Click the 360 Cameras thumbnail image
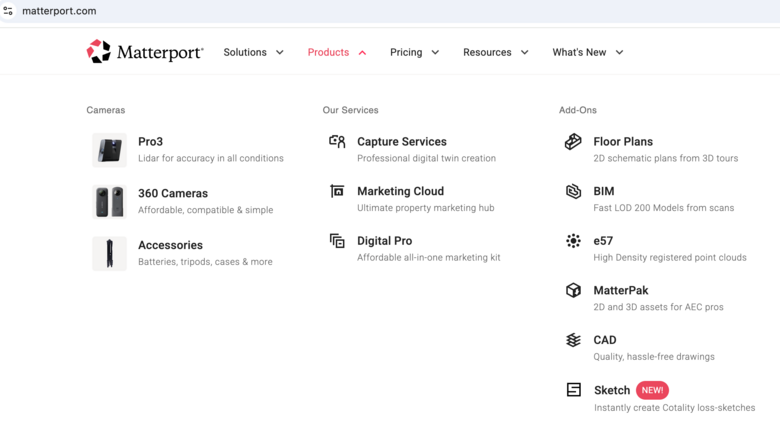The width and height of the screenshot is (780, 432). click(x=109, y=202)
